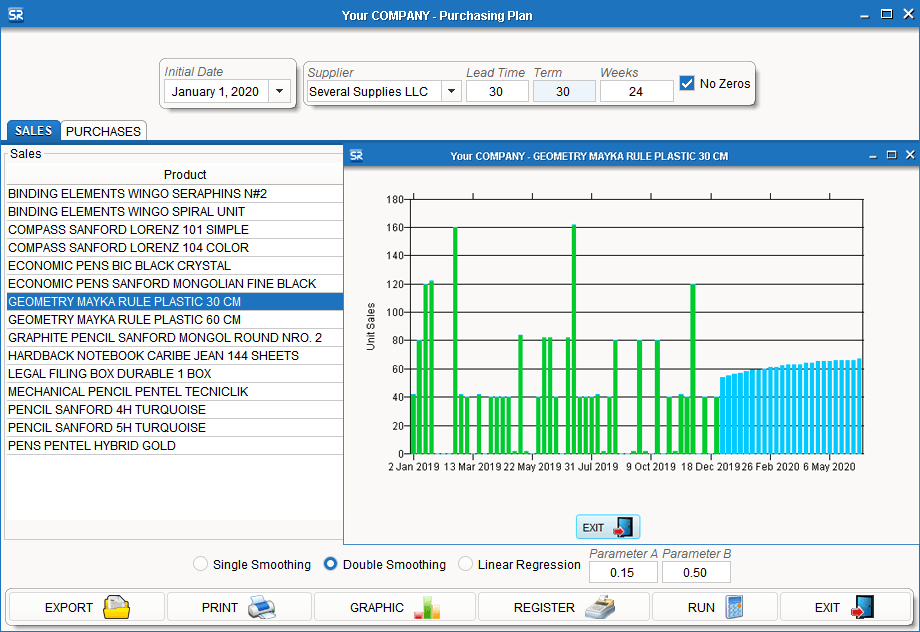
Task: Click the Parameter A field
Action: click(x=623, y=572)
